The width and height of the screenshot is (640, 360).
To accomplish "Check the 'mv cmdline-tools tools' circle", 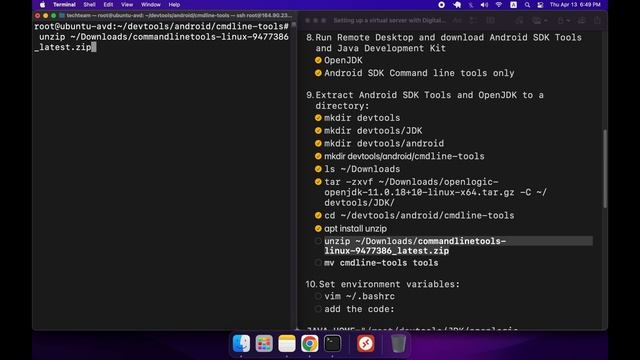I will 318,263.
